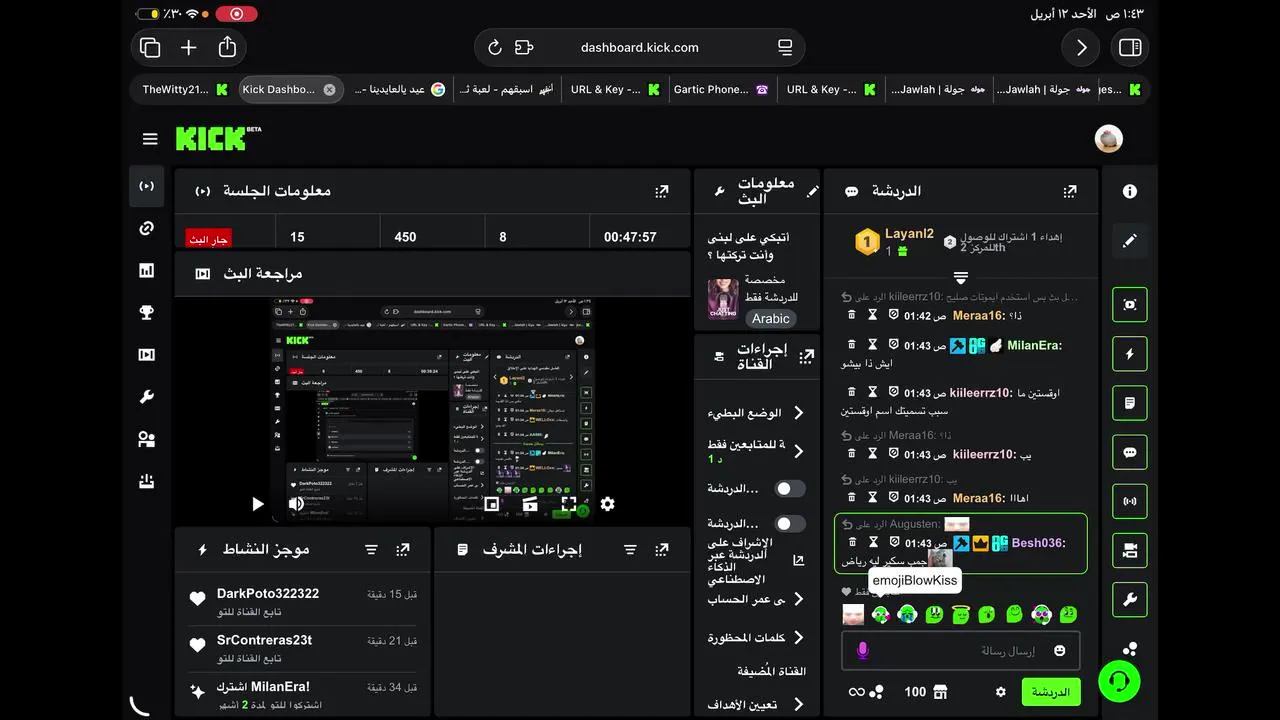
Task: Close the Kick Dashboard browser tab
Action: pos(329,89)
